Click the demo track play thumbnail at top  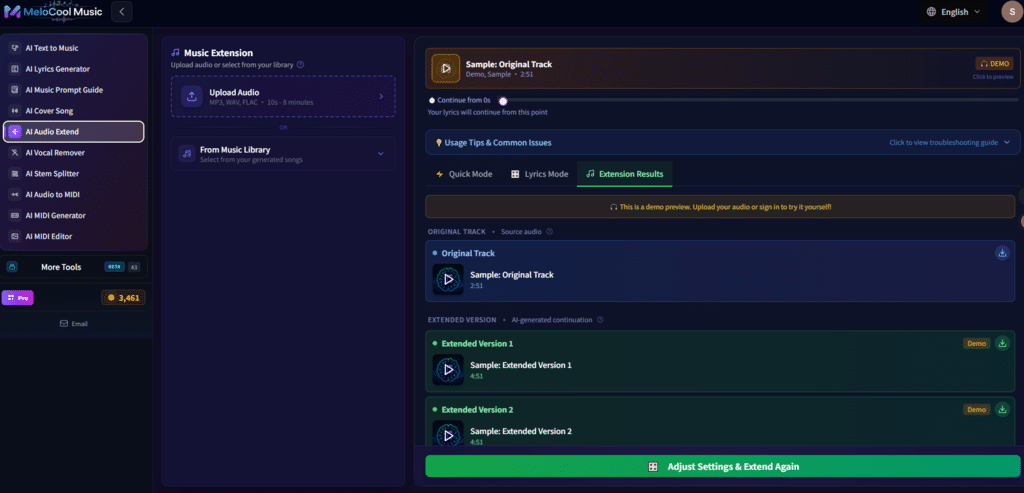(x=445, y=69)
